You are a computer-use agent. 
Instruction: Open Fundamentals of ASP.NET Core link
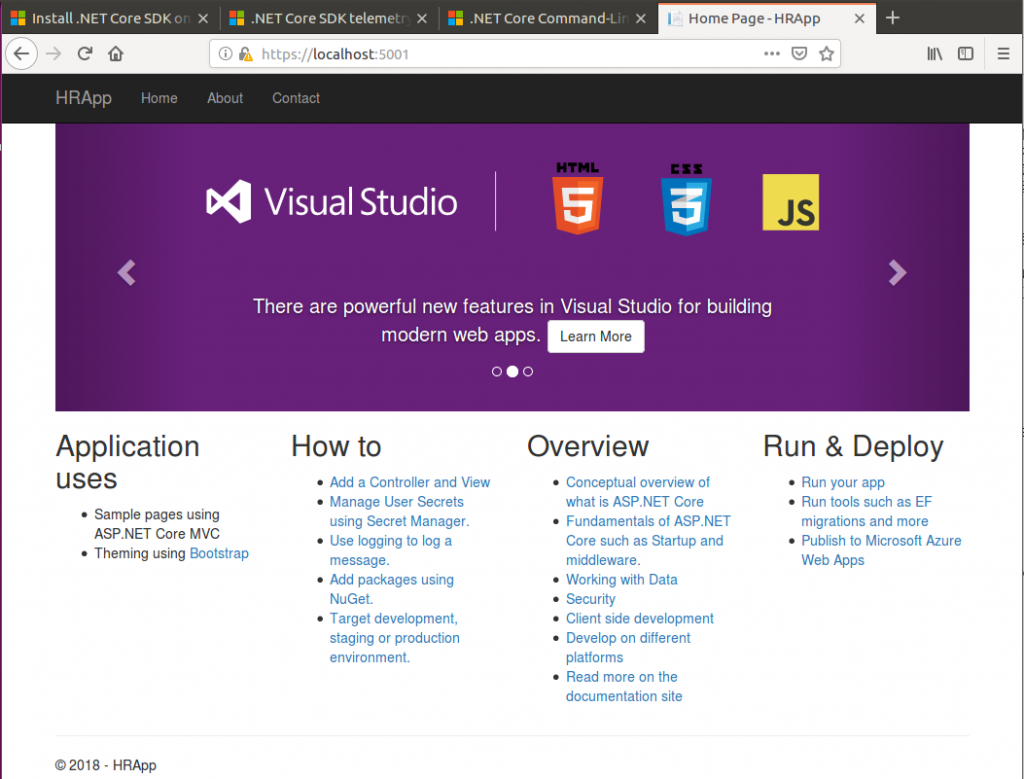648,540
